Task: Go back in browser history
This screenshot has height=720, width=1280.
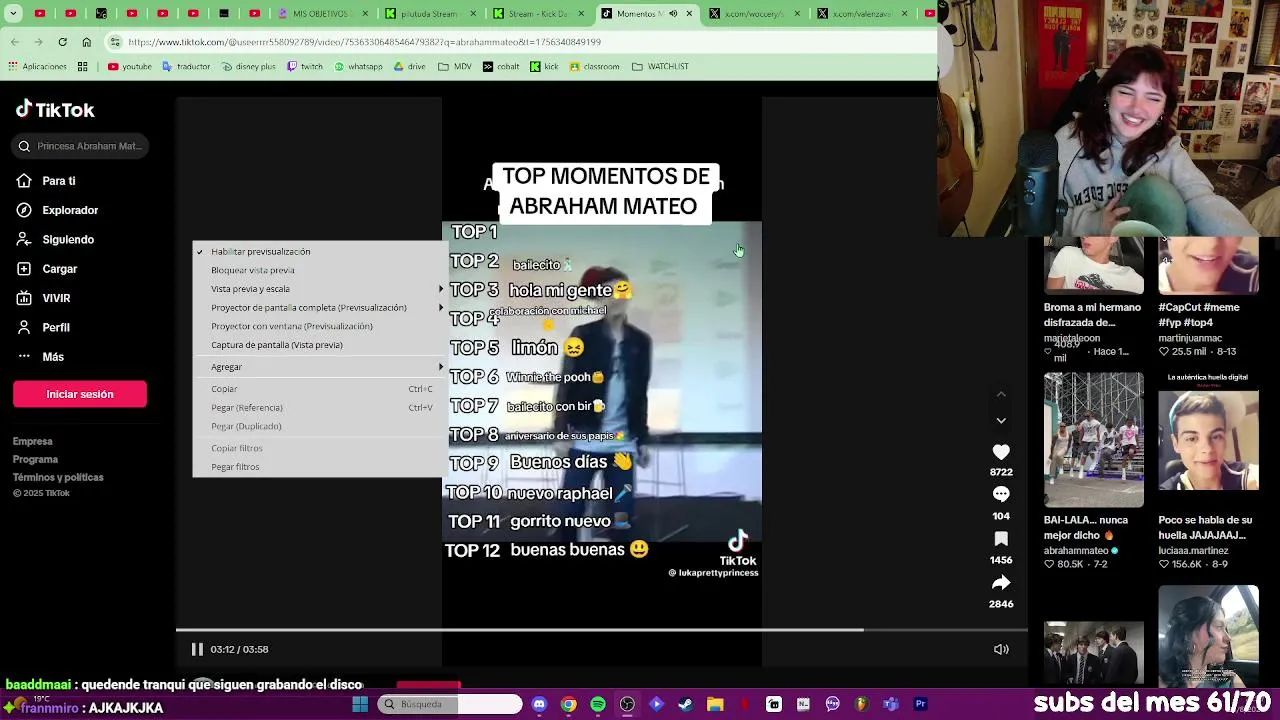Action: [x=14, y=42]
